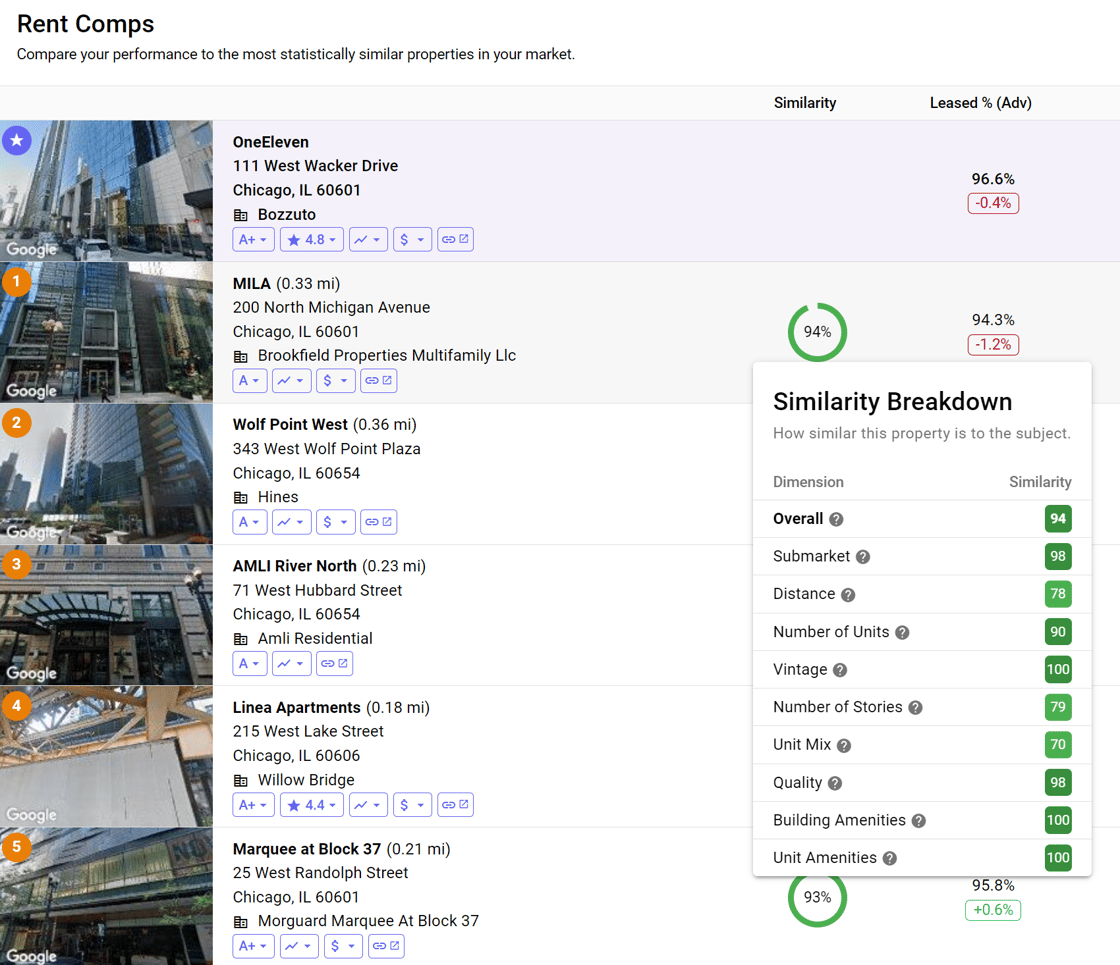This screenshot has width=1120, height=965.
Task: Click the Quality help question mark icon
Action: tap(835, 784)
